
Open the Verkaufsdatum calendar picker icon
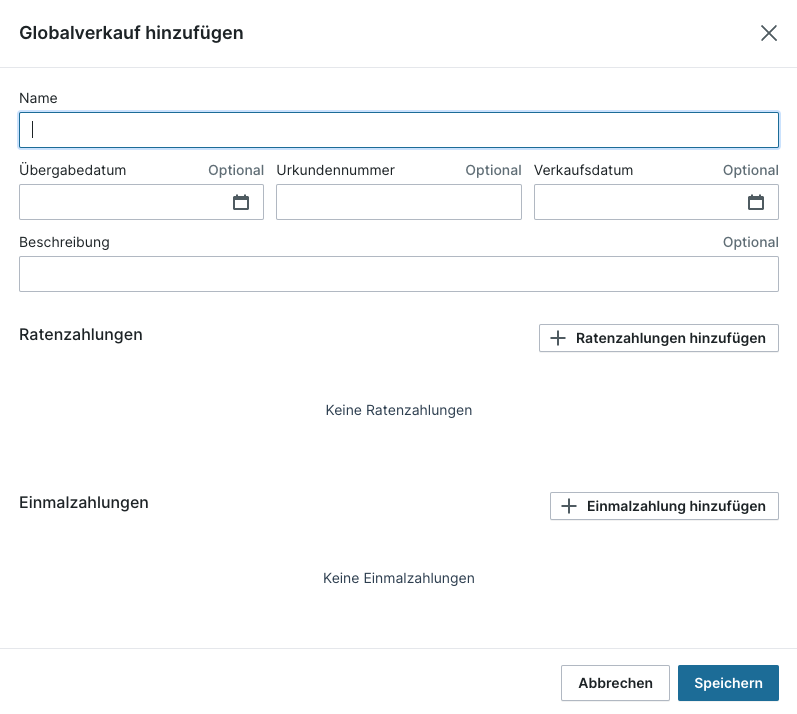[756, 202]
